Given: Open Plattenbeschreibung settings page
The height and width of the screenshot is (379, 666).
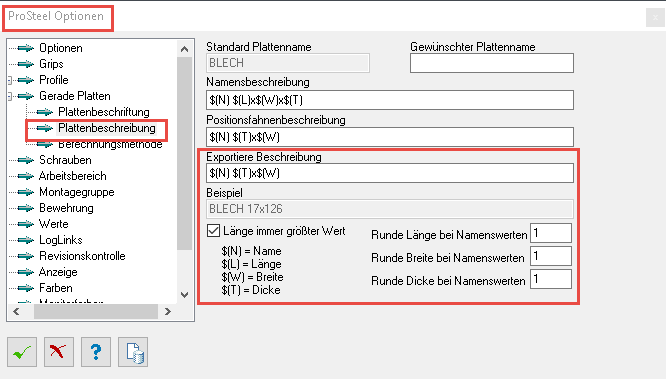Looking at the screenshot, I should click(x=107, y=128).
